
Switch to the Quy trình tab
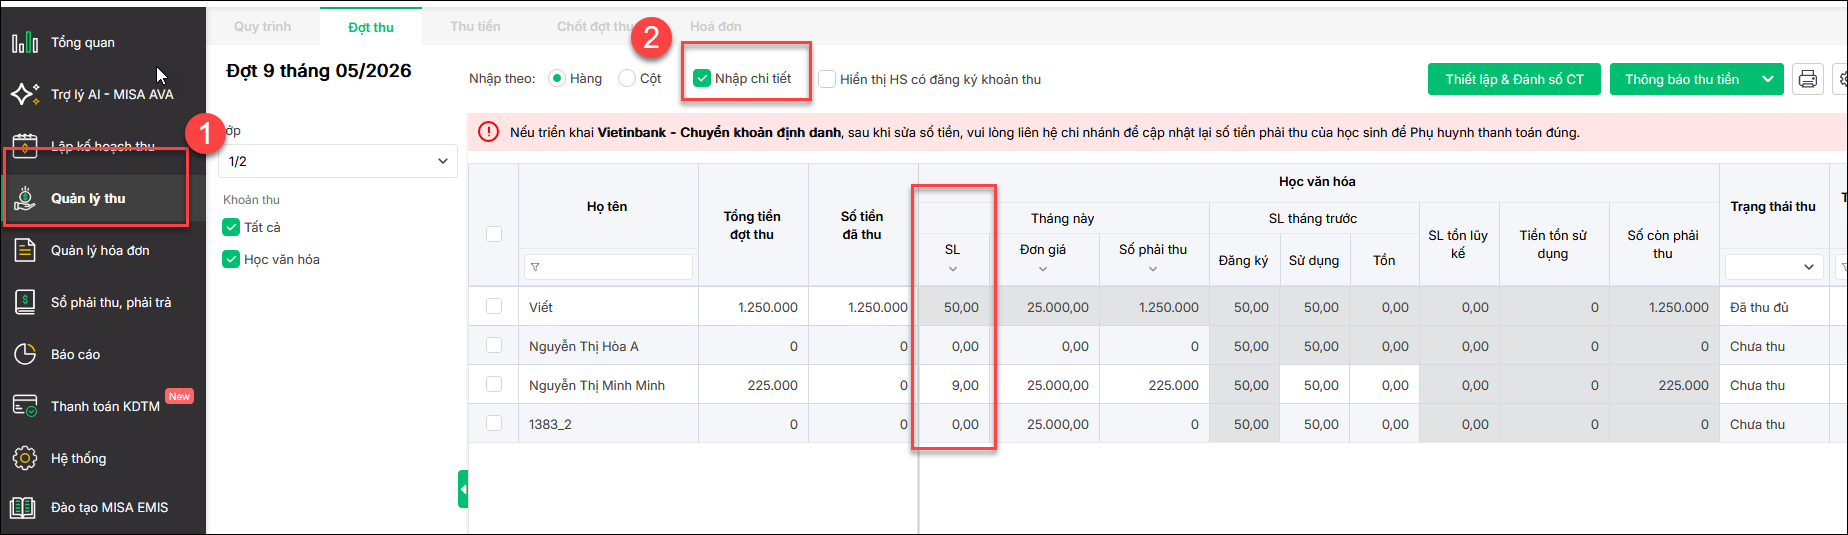[x=263, y=26]
